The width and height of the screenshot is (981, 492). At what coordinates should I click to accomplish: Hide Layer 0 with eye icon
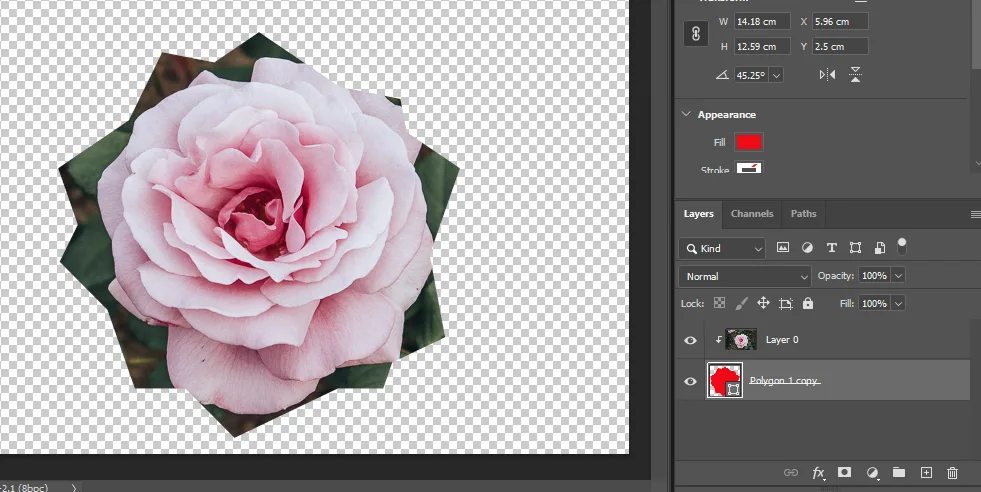690,341
